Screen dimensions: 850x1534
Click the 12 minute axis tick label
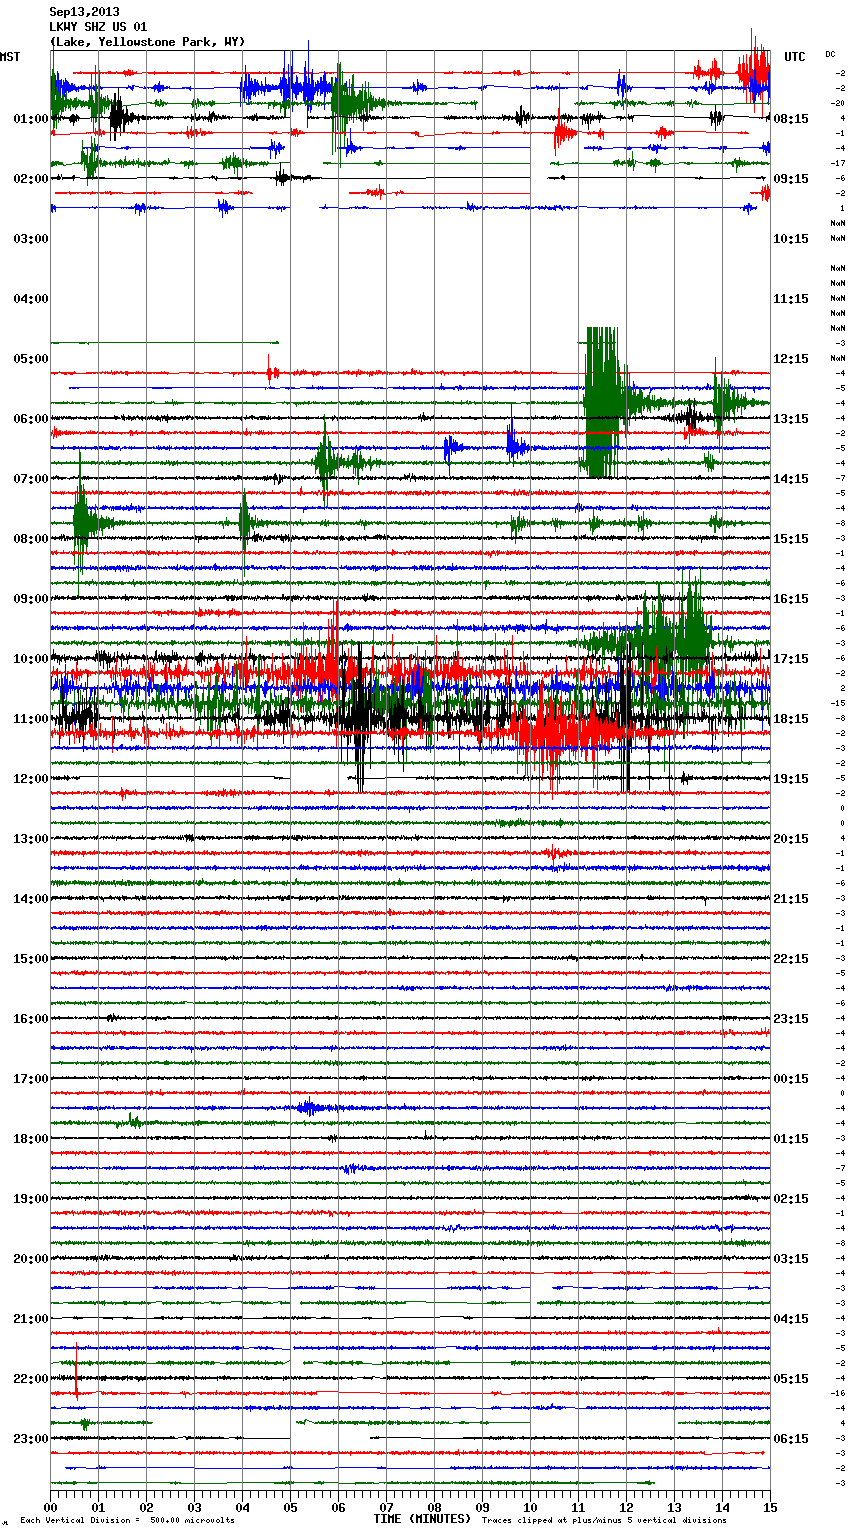pyautogui.click(x=626, y=1507)
